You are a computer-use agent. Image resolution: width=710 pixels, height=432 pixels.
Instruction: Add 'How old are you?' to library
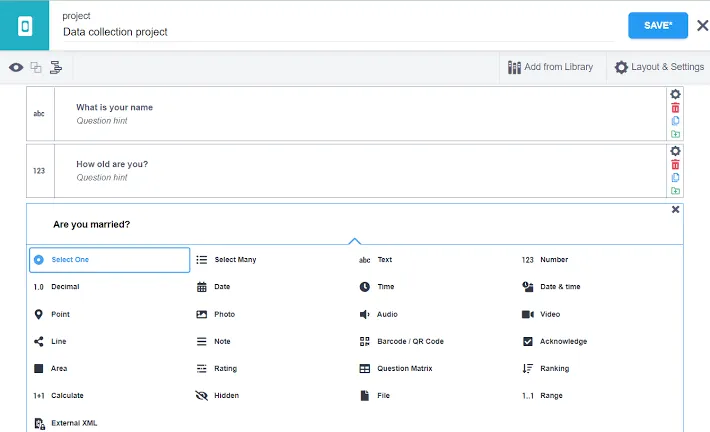[x=675, y=191]
